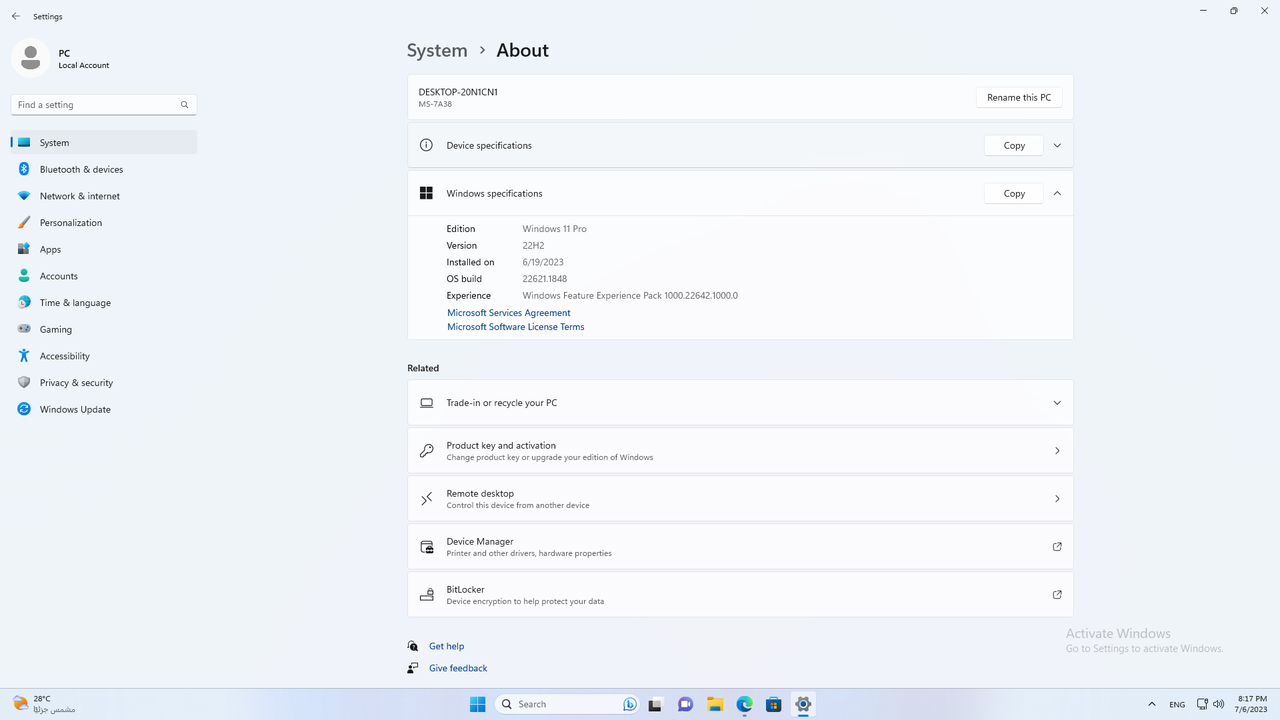This screenshot has width=1280, height=720.
Task: Open the BitLocker device encryption row
Action: [x=740, y=595]
